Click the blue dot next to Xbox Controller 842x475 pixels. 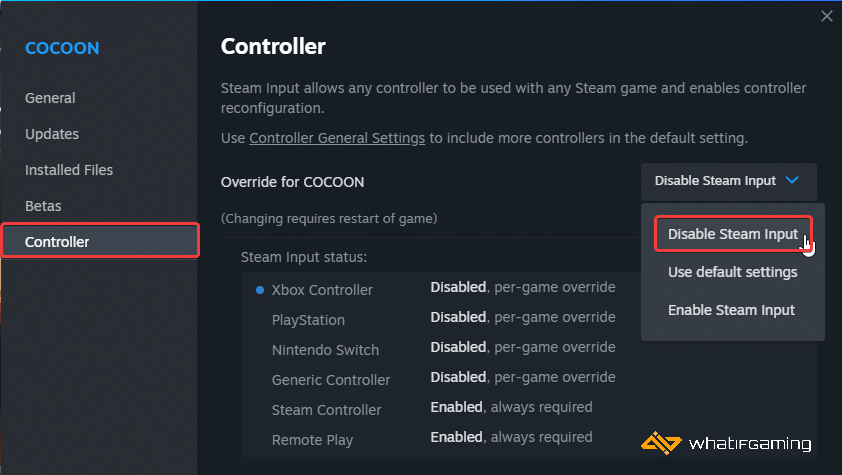pyautogui.click(x=260, y=290)
